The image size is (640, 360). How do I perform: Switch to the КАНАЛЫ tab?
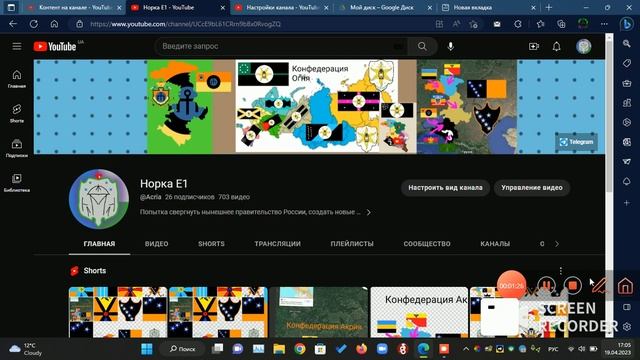pos(495,244)
